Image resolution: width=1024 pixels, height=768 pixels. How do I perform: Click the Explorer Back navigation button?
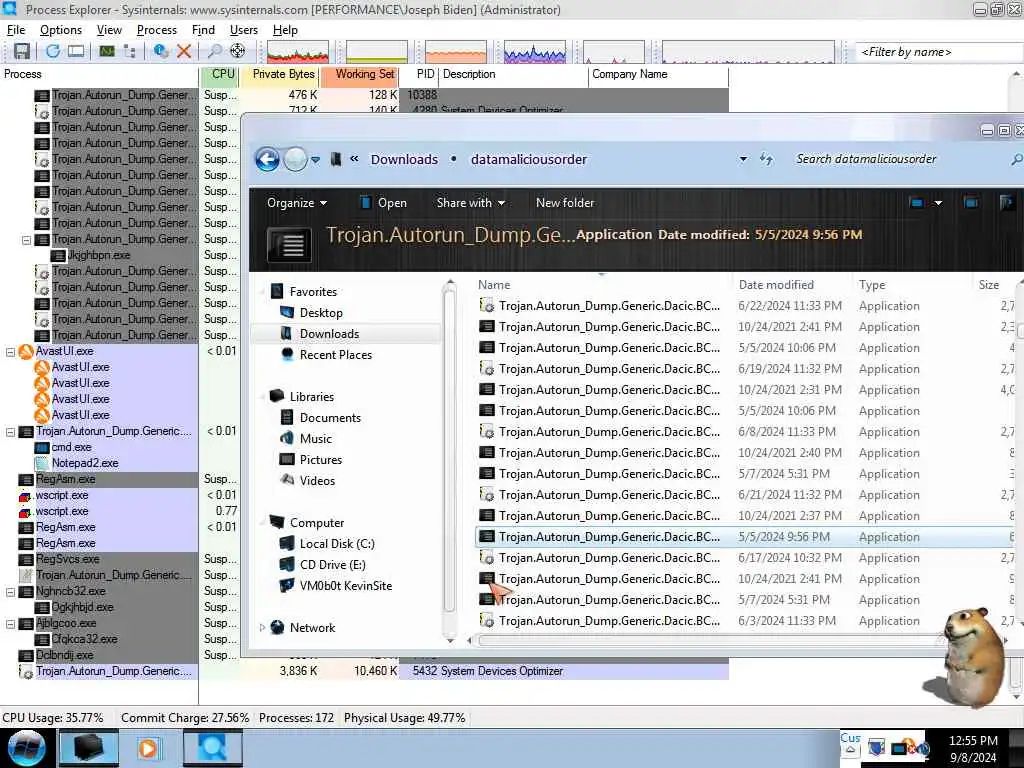pyautogui.click(x=267, y=159)
